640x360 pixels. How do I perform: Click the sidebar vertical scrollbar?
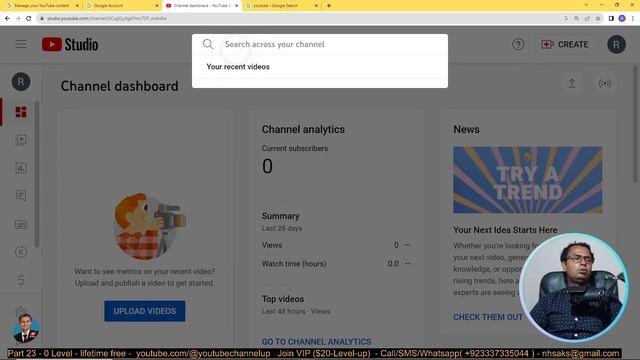[x=37, y=174]
